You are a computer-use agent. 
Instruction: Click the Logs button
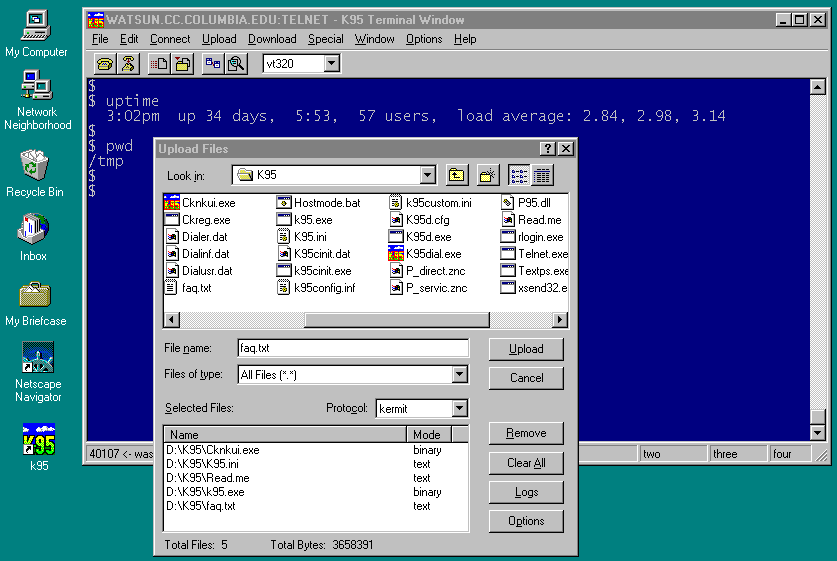coord(526,492)
